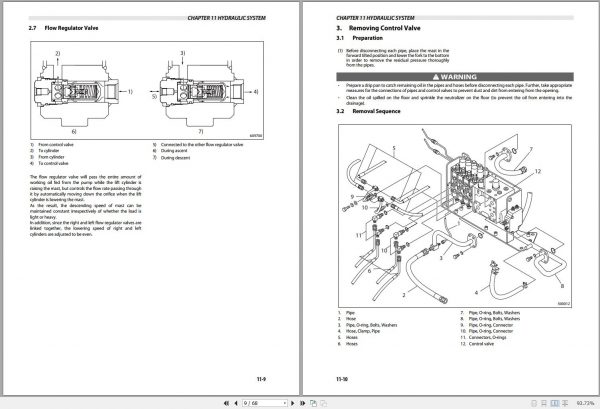600x409 pixels.
Task: Go to the first page
Action: pyautogui.click(x=226, y=403)
